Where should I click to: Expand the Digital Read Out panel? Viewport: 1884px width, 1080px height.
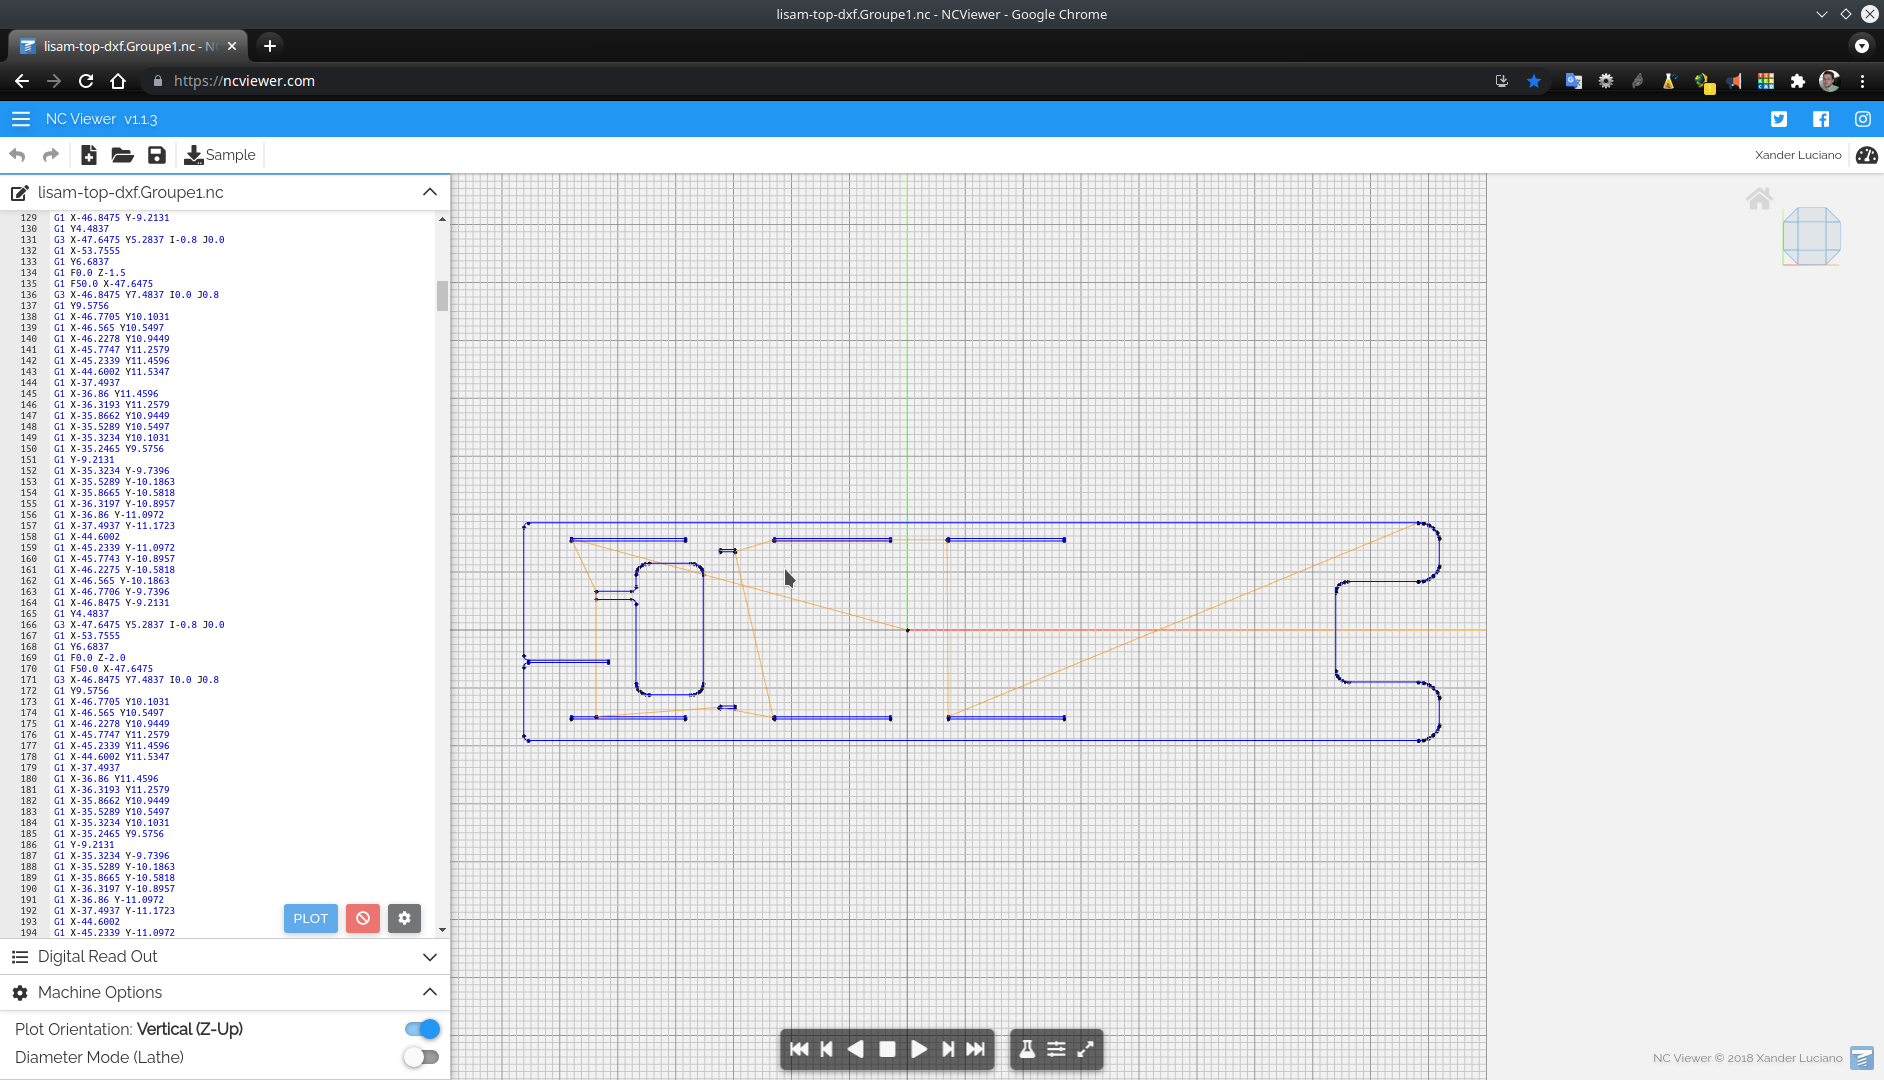pyautogui.click(x=430, y=957)
